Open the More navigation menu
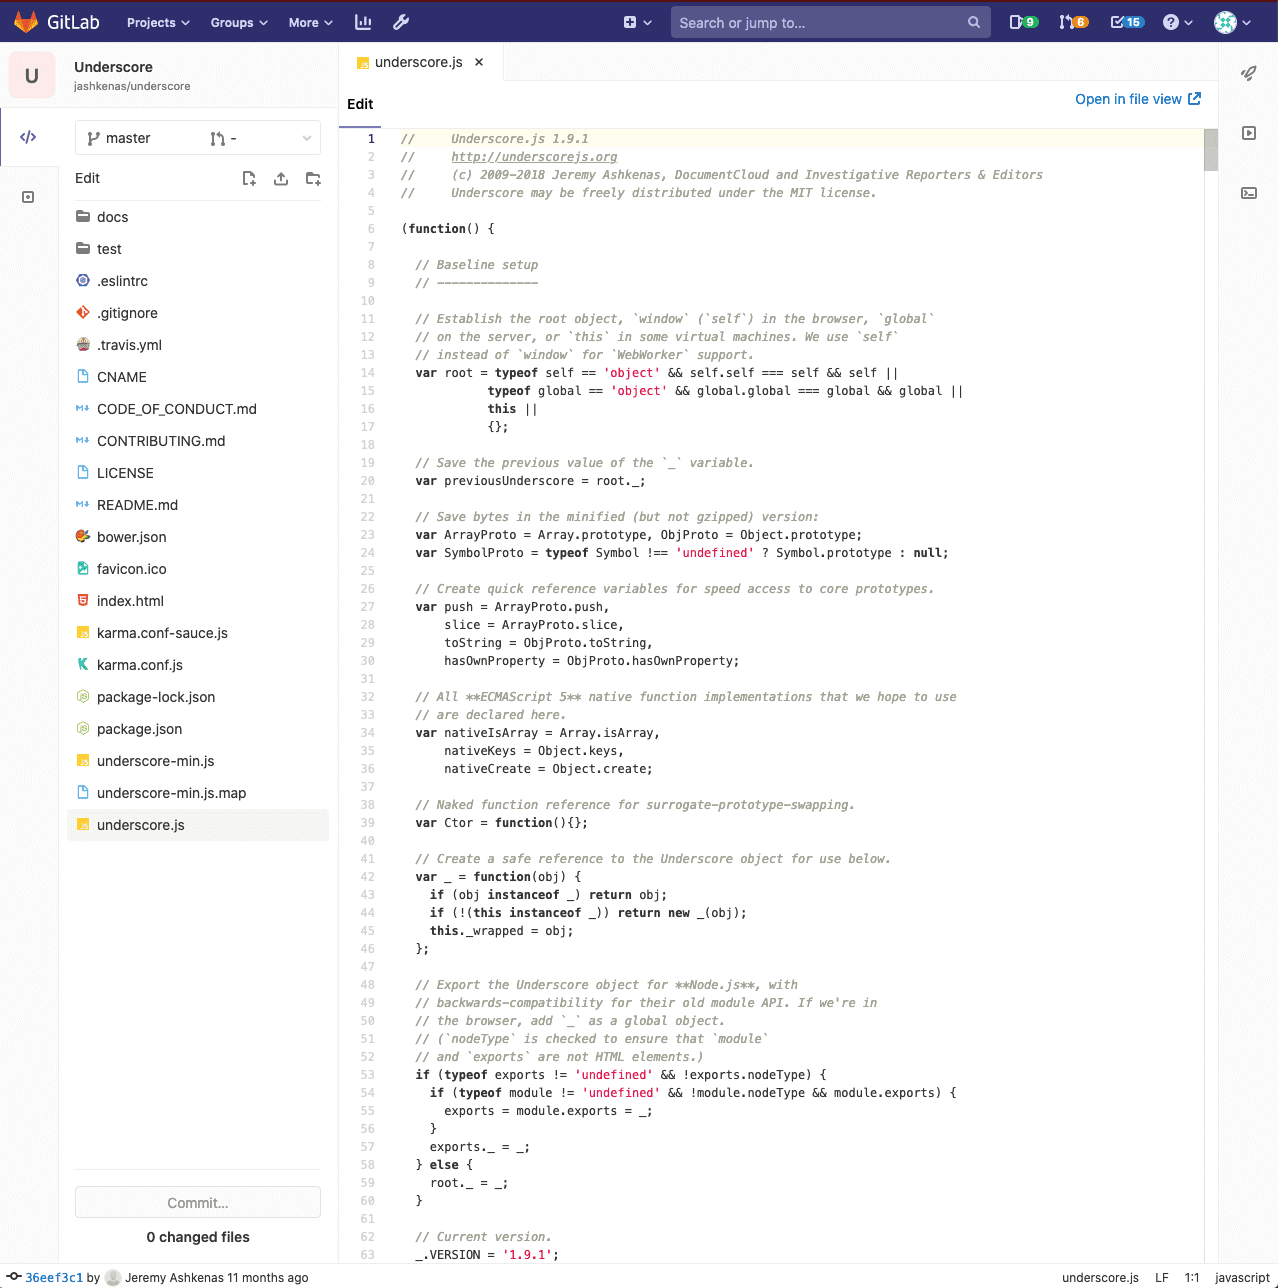This screenshot has width=1278, height=1288. [310, 21]
